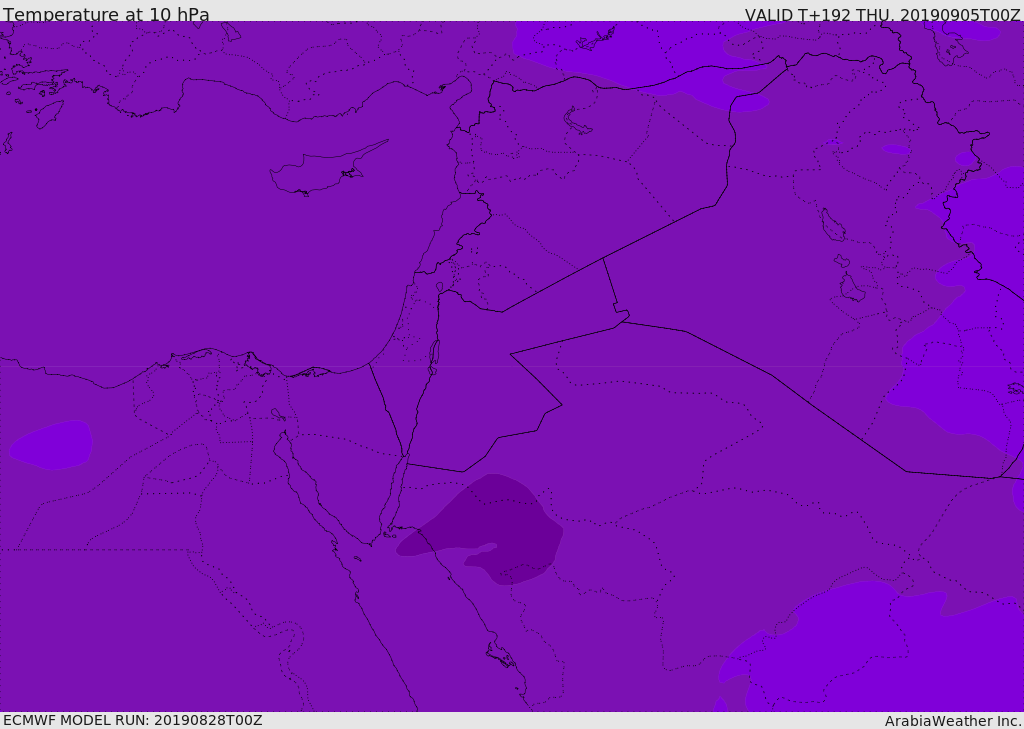This screenshot has height=729, width=1024.
Task: Click the 'Temperature at 10 hPa' title text
Action: [x=106, y=14]
